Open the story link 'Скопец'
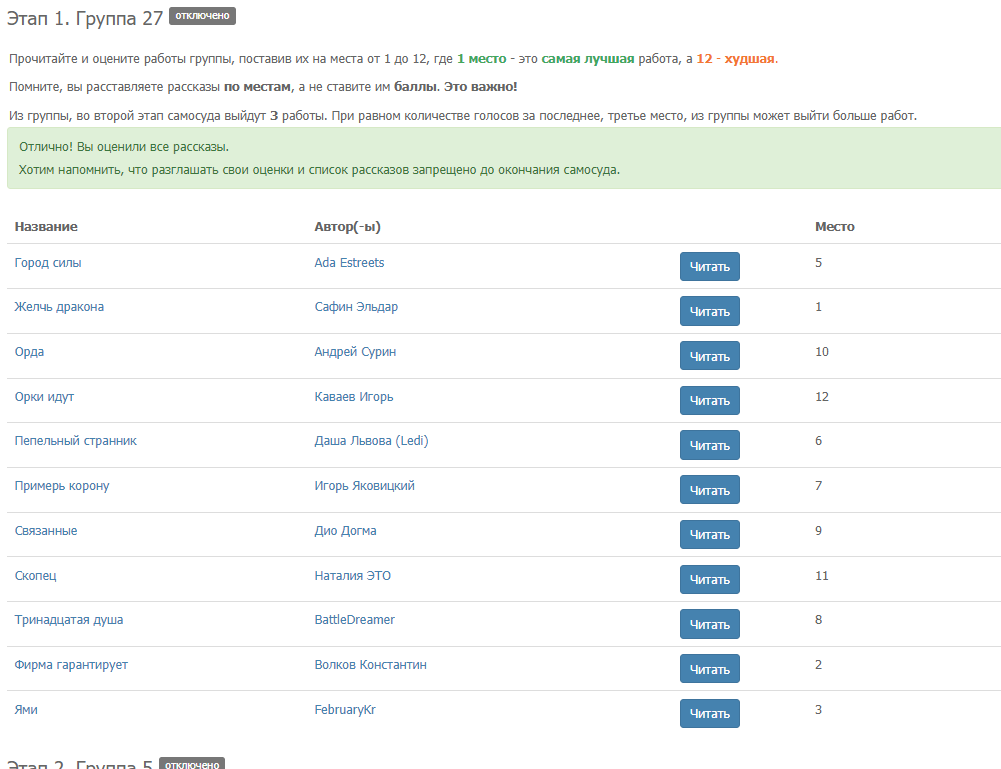The width and height of the screenshot is (1001, 769). (x=36, y=576)
